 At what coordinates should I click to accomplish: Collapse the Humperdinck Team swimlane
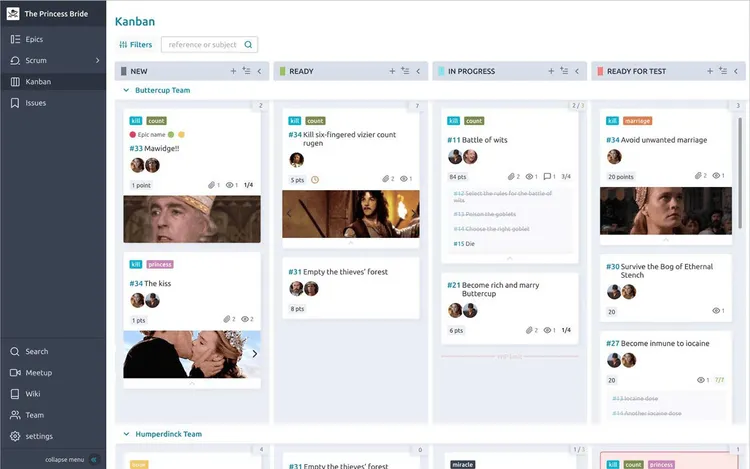[x=126, y=434]
